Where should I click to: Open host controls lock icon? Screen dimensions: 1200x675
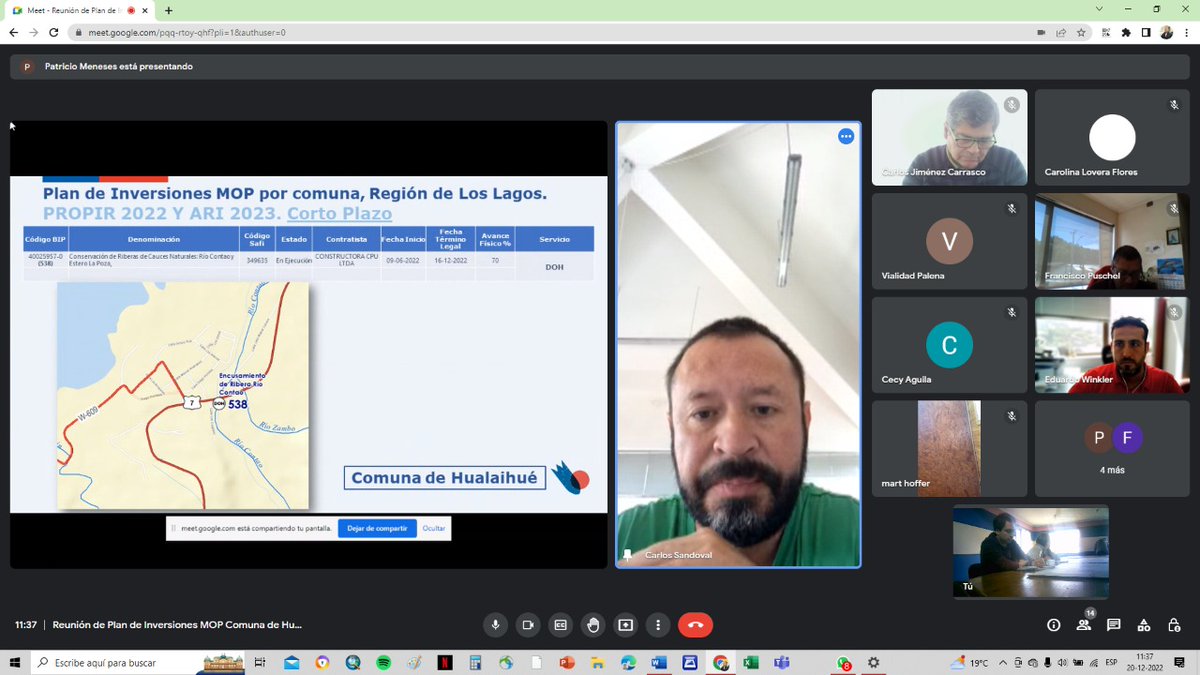[1175, 625]
